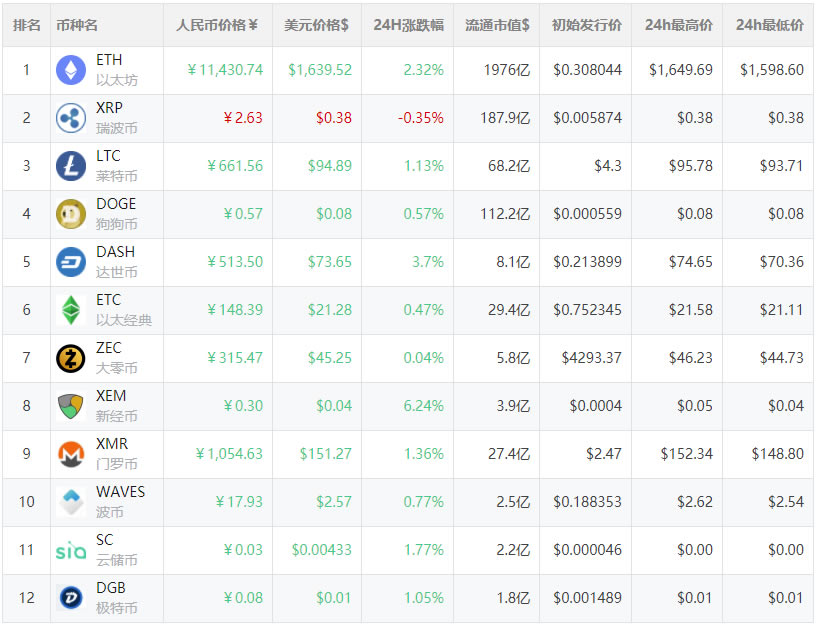Sort by the 币种名 column header

pos(77,25)
